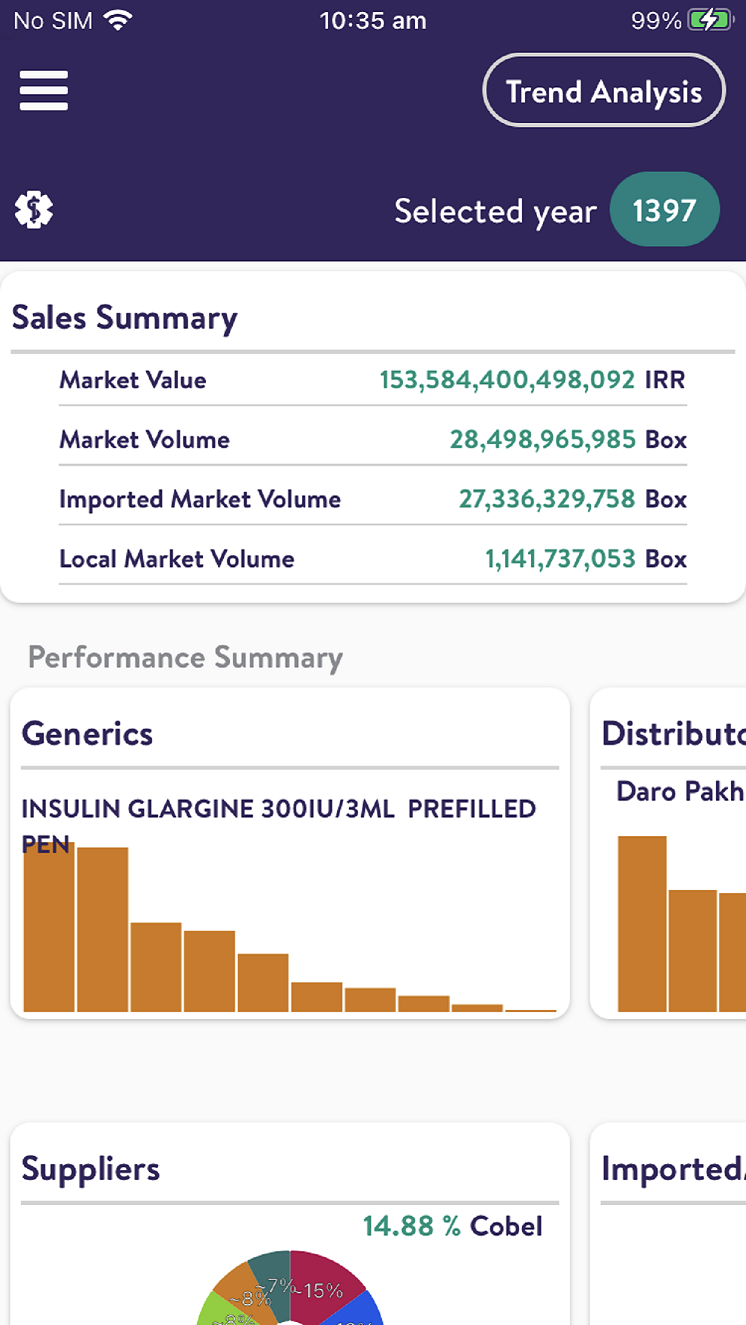This screenshot has height=1325, width=746.
Task: Tap the 10:35 am clock
Action: 373,20
